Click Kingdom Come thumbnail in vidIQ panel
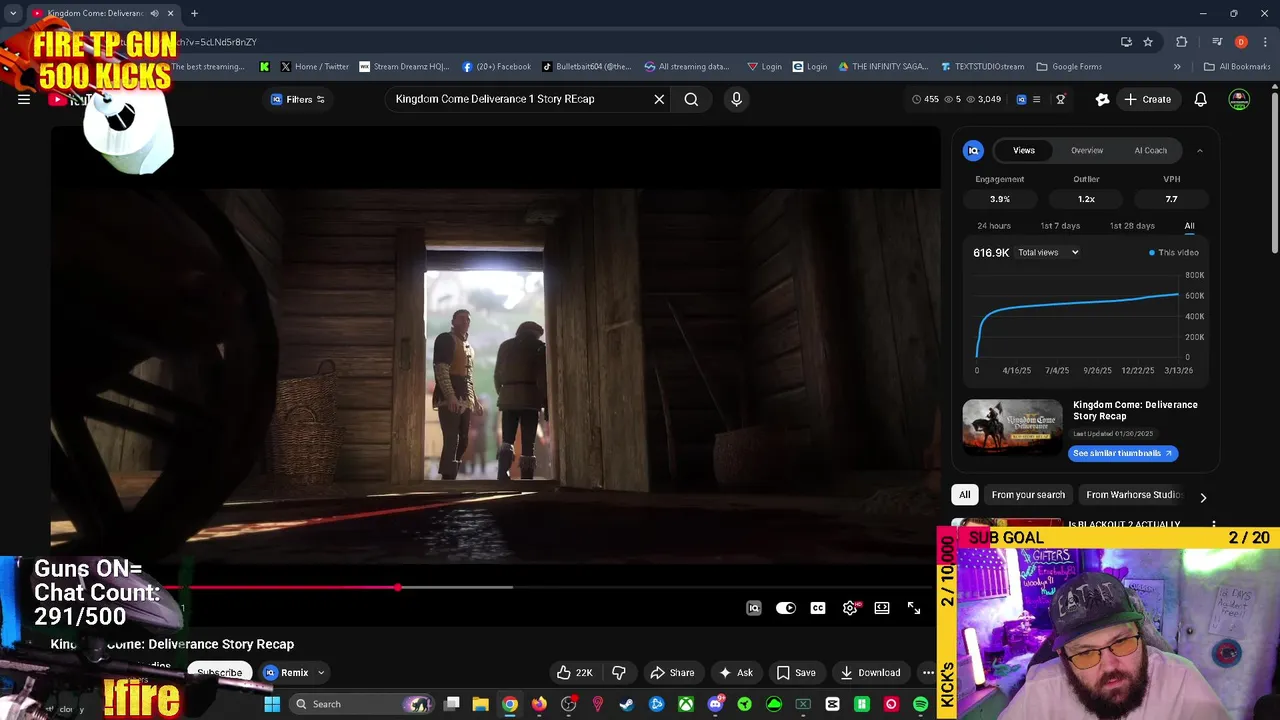The height and width of the screenshot is (720, 1280). [1012, 427]
